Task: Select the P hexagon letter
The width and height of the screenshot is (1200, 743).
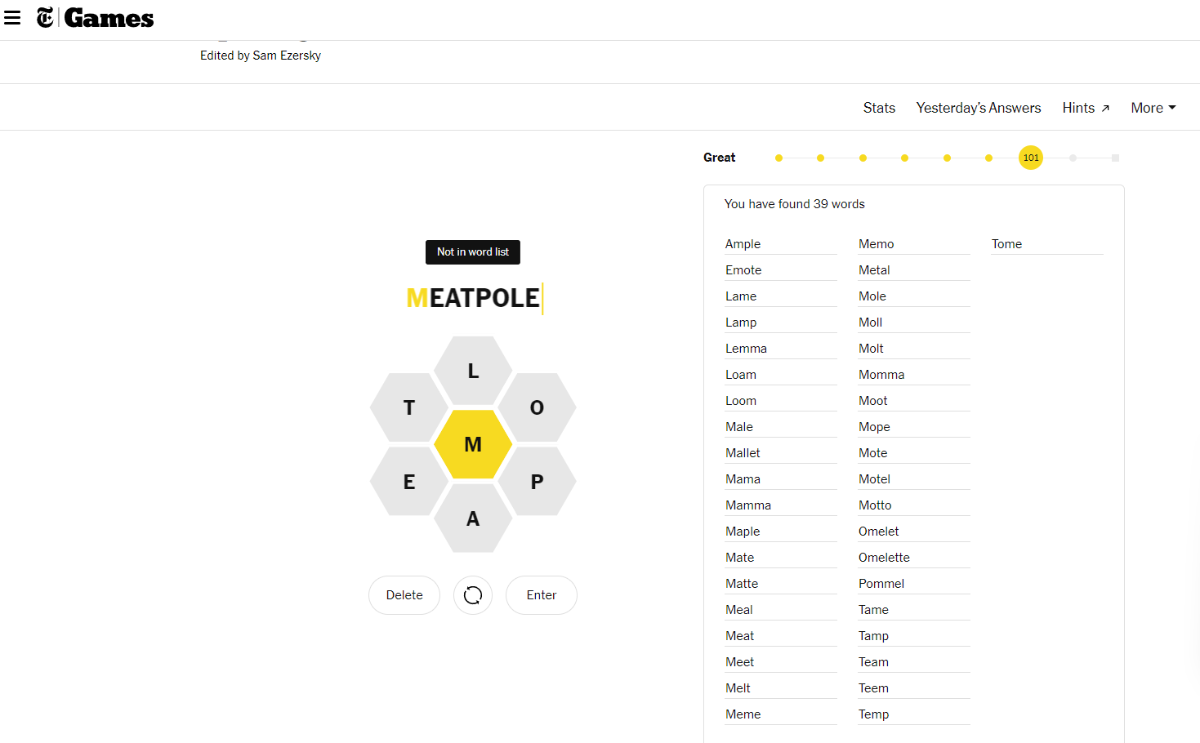Action: pyautogui.click(x=537, y=482)
